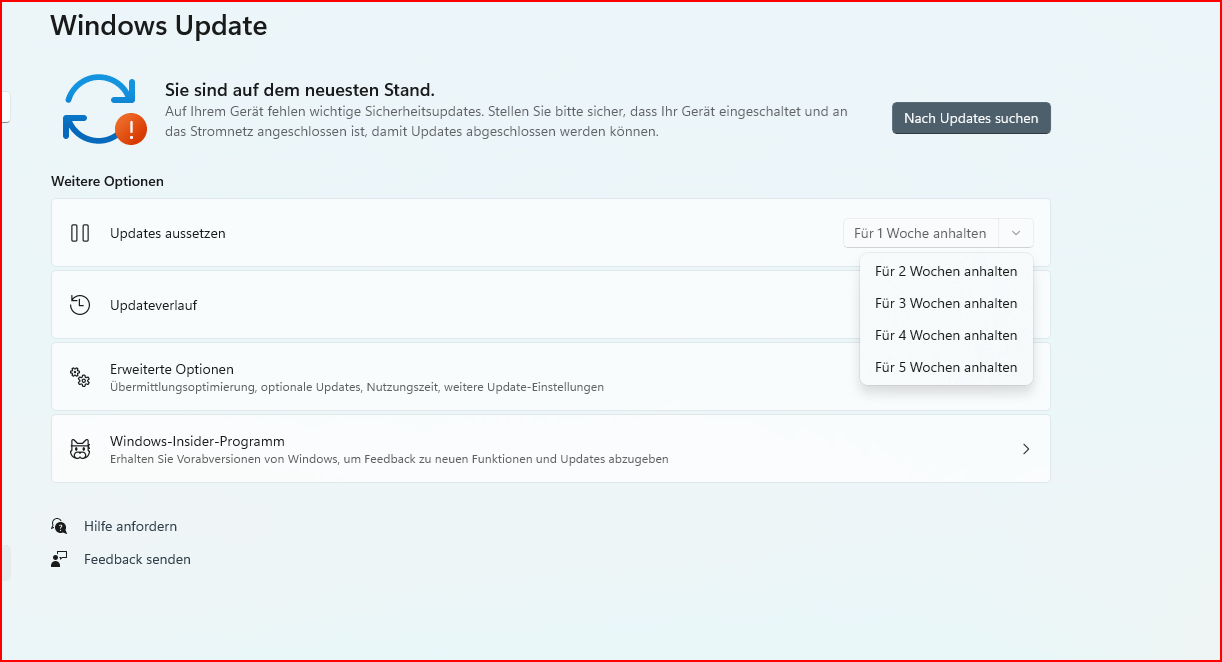1222x662 pixels.
Task: Open the Feedback senden link
Action: pyautogui.click(x=137, y=559)
